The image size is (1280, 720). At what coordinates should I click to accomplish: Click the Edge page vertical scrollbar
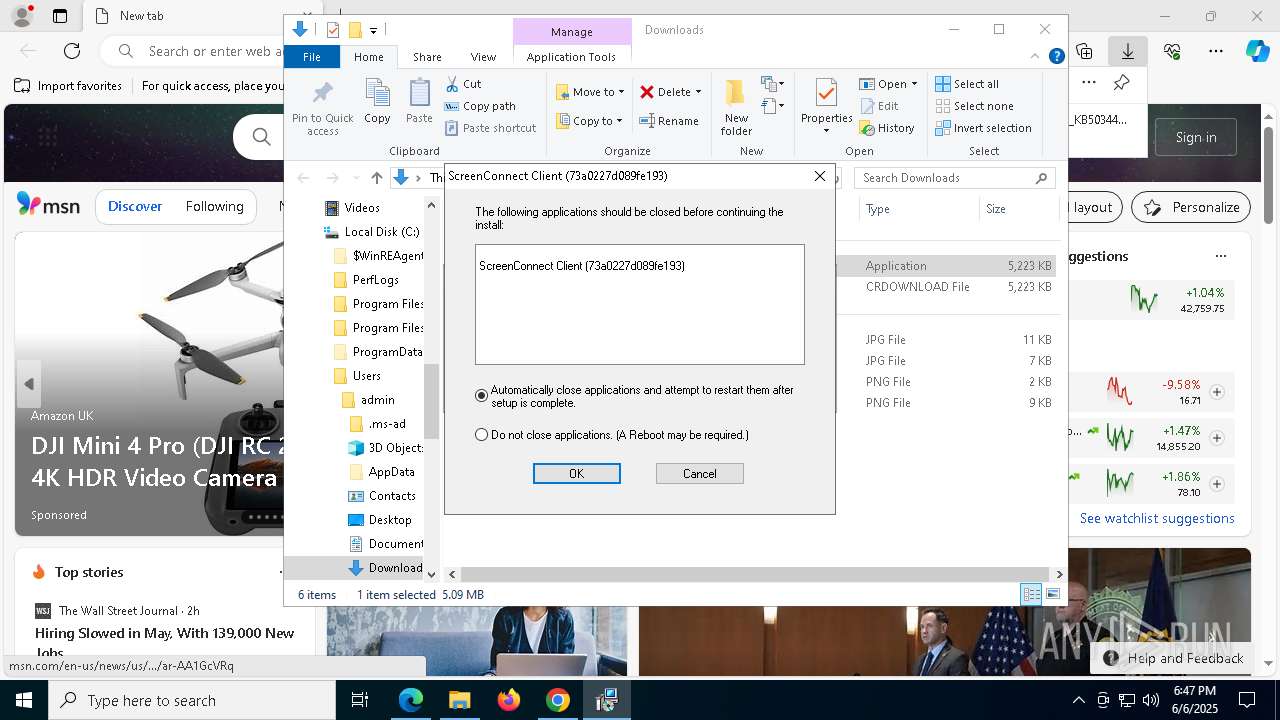click(1268, 175)
